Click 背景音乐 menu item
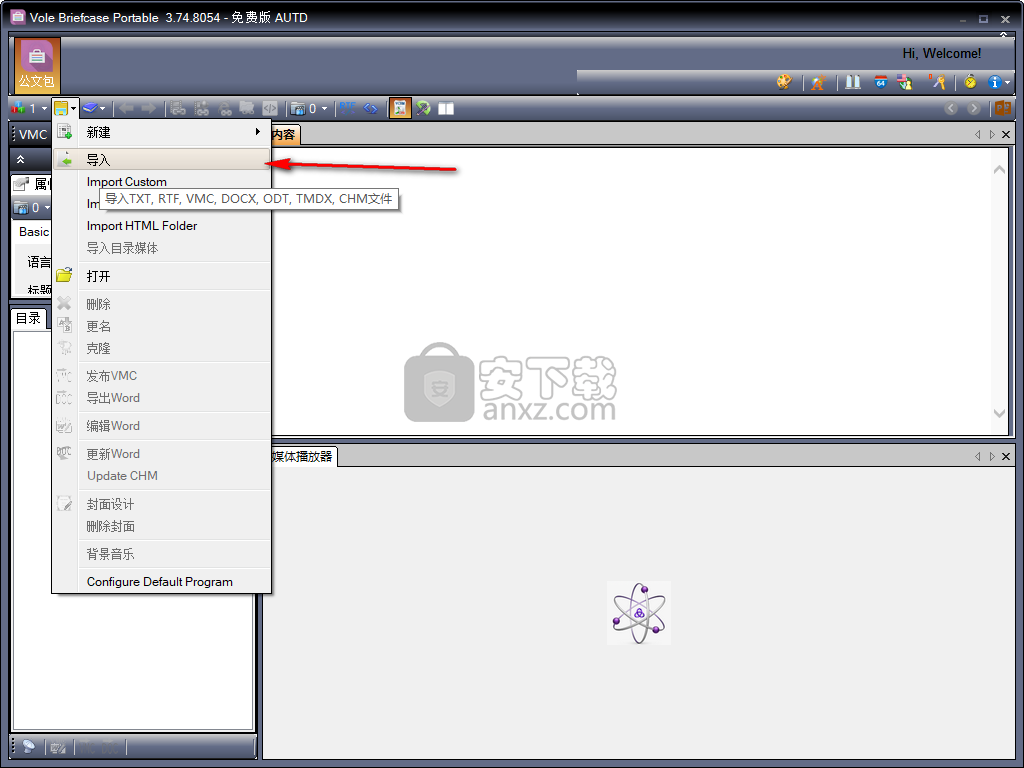Screen dimensions: 1024x768 161,554
